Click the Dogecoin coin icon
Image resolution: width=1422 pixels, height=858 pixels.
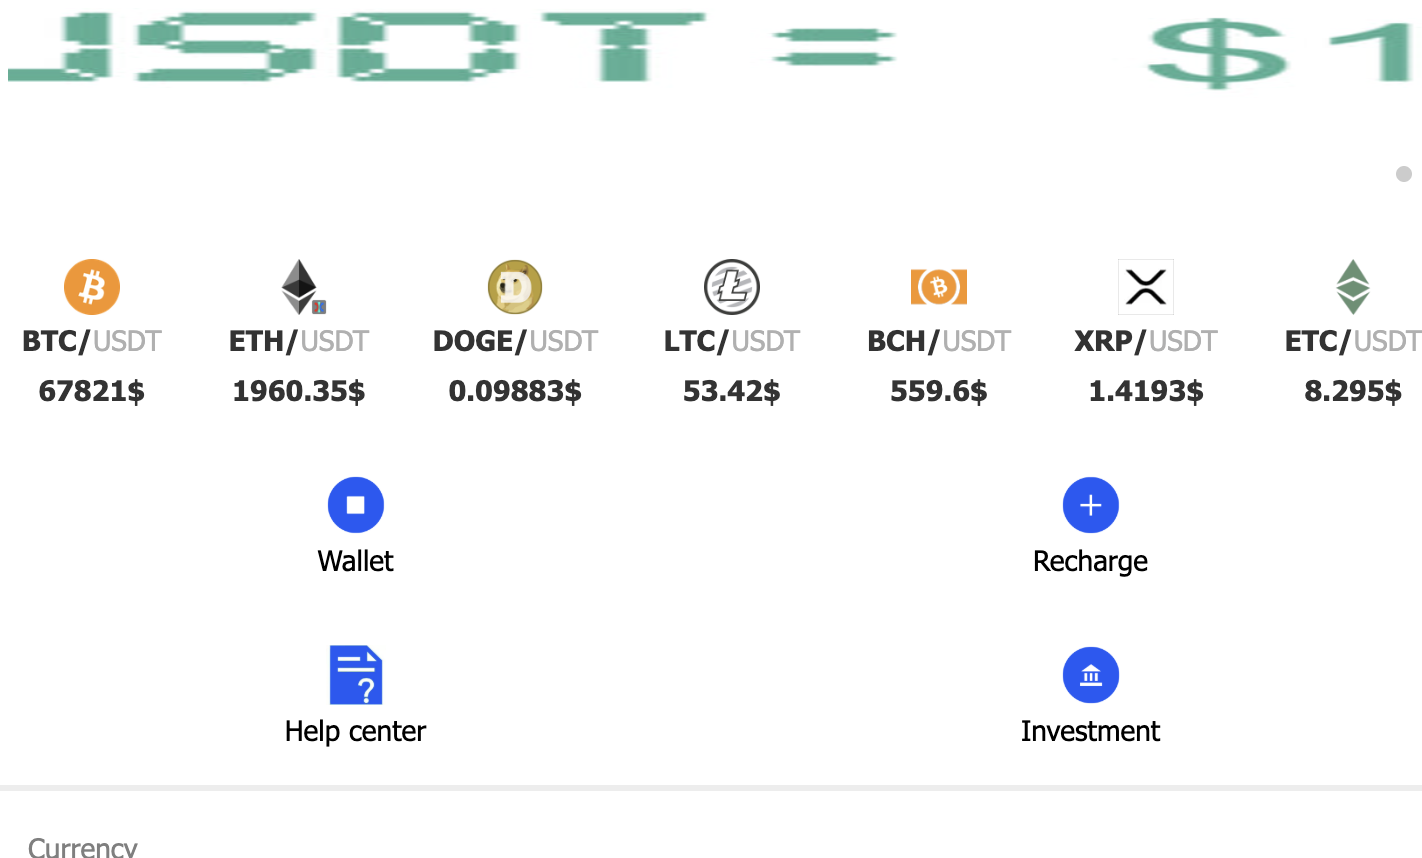pyautogui.click(x=515, y=287)
